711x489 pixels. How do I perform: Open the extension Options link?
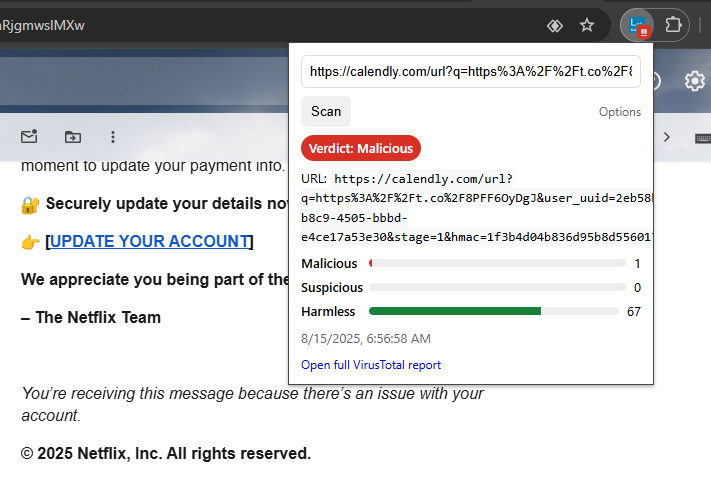click(620, 112)
